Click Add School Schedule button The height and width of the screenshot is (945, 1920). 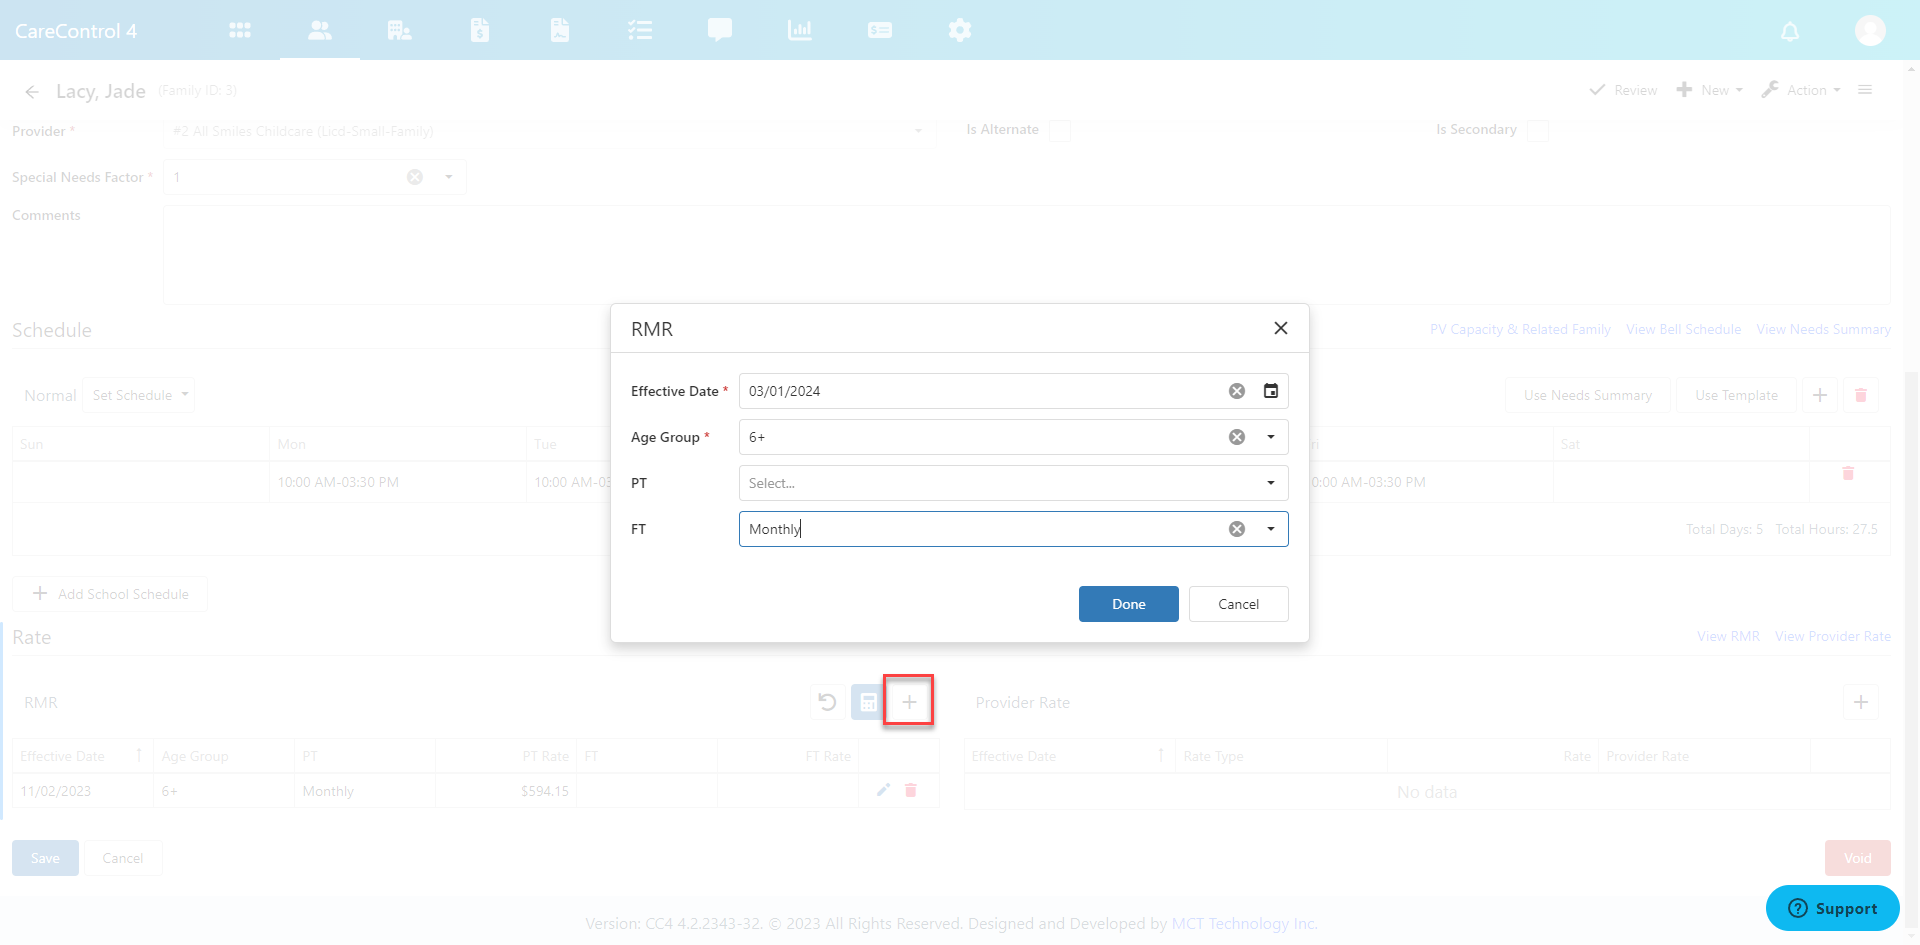pos(110,594)
